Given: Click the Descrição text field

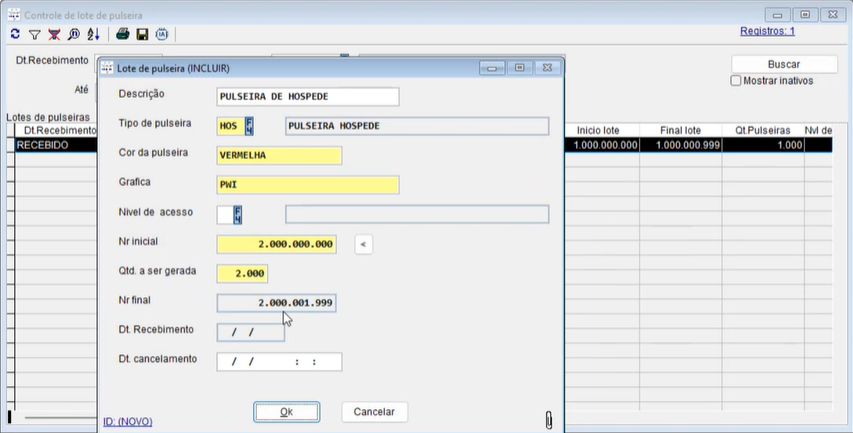Looking at the screenshot, I should click(x=307, y=96).
